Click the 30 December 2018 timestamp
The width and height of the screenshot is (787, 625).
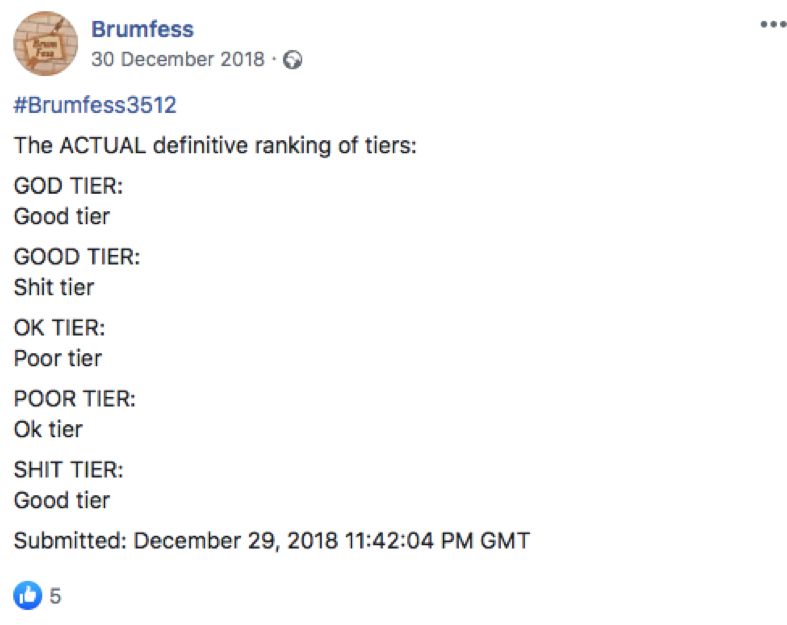click(178, 59)
